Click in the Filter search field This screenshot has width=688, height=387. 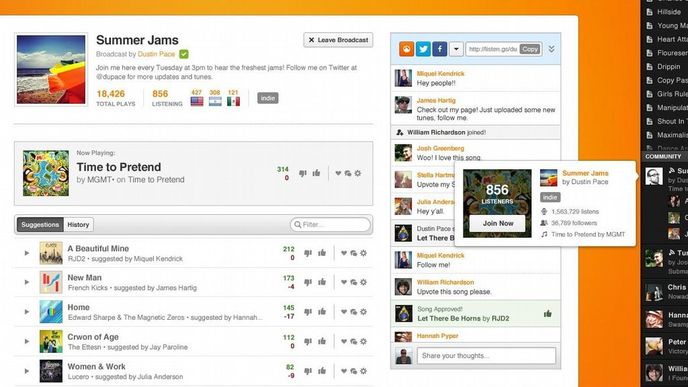click(x=330, y=225)
